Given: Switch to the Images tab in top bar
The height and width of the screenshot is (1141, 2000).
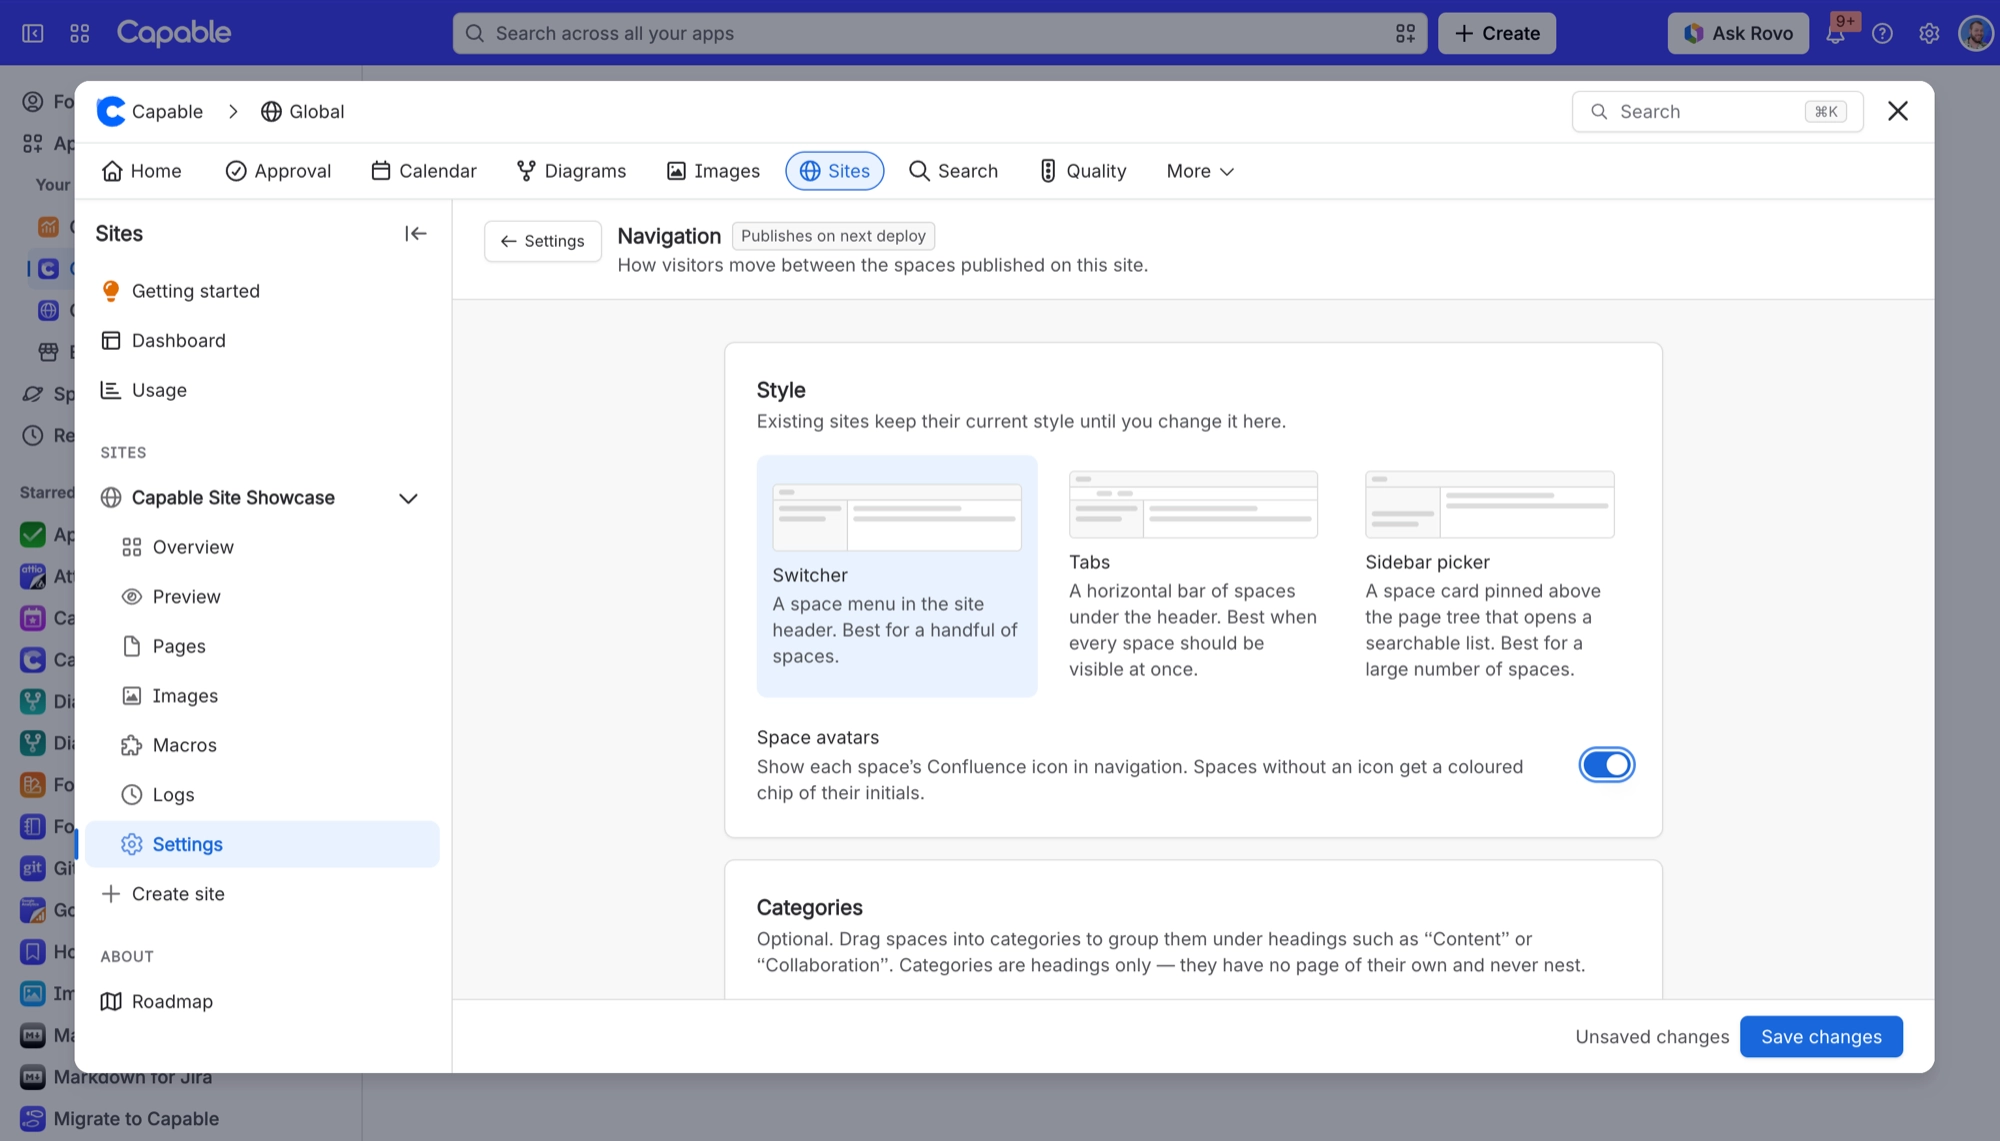Looking at the screenshot, I should 713,171.
